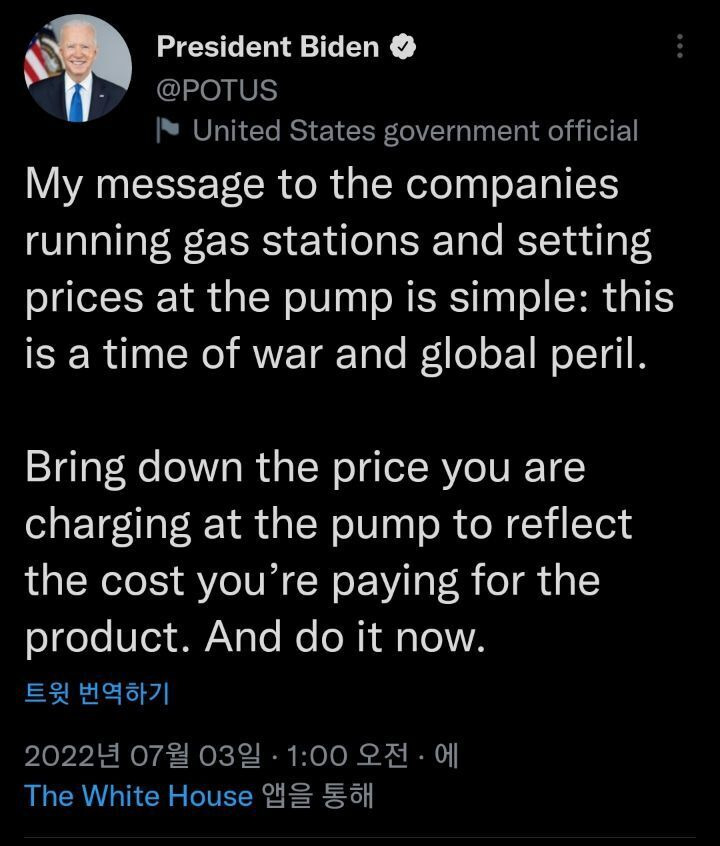The image size is (720, 846).
Task: Open "The White House" source link
Action: click(x=138, y=796)
